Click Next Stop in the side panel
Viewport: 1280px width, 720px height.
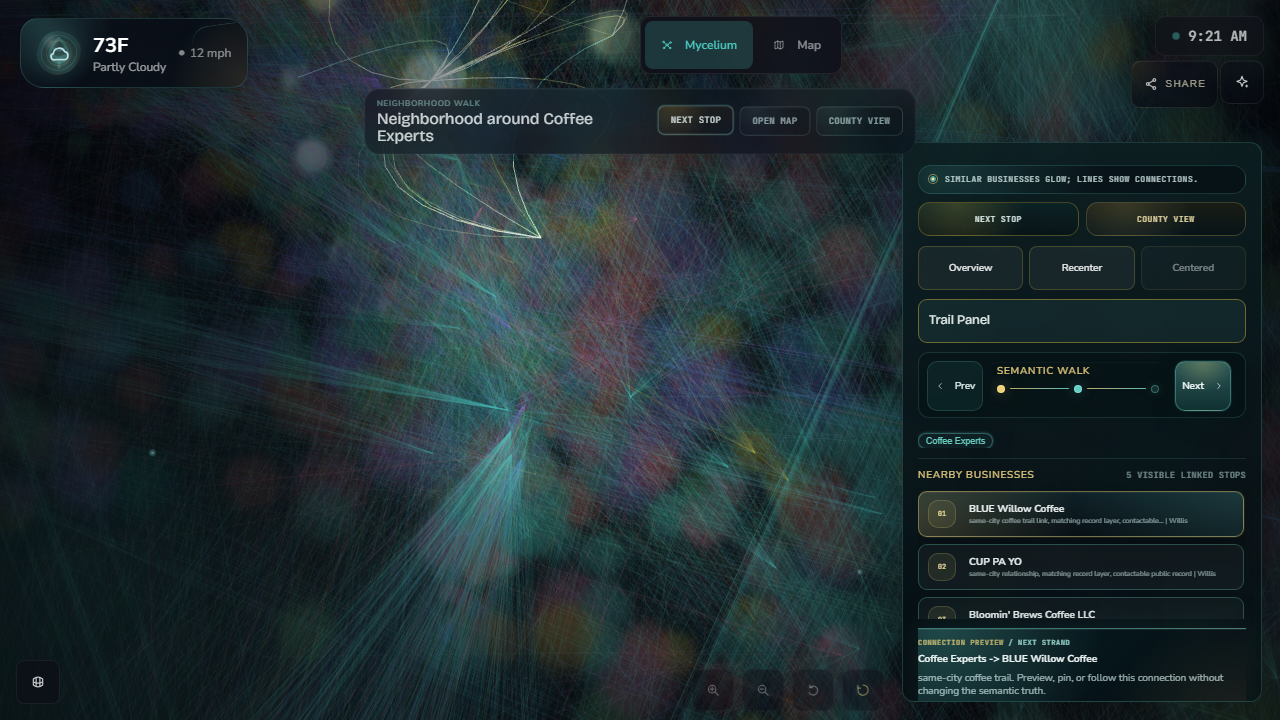[x=998, y=219]
